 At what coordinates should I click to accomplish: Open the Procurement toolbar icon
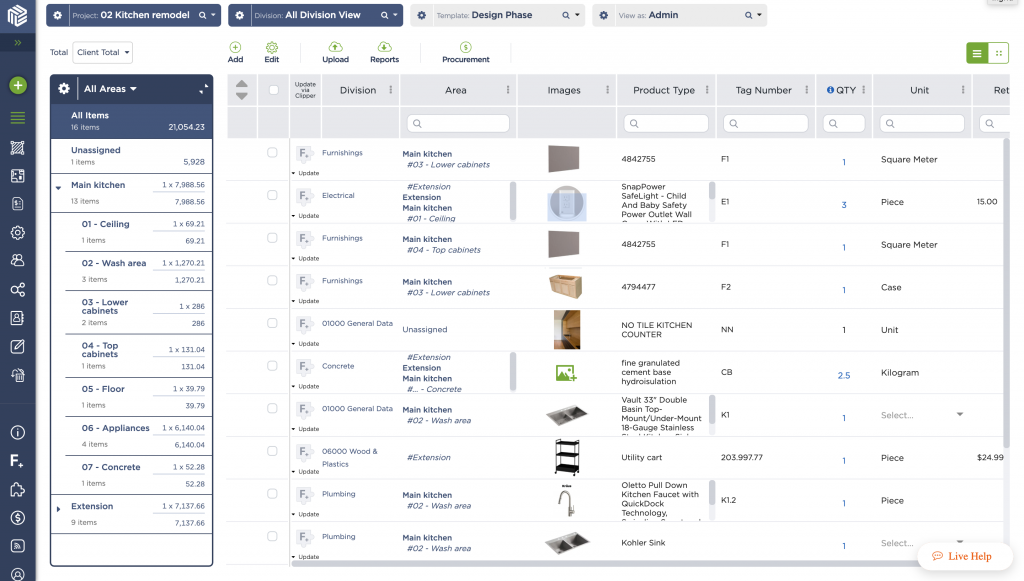point(465,45)
